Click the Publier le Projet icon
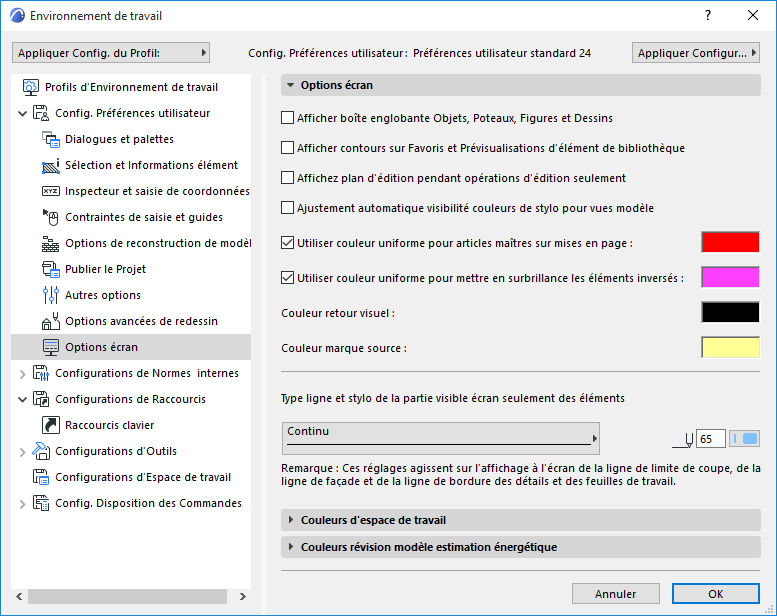 51,269
